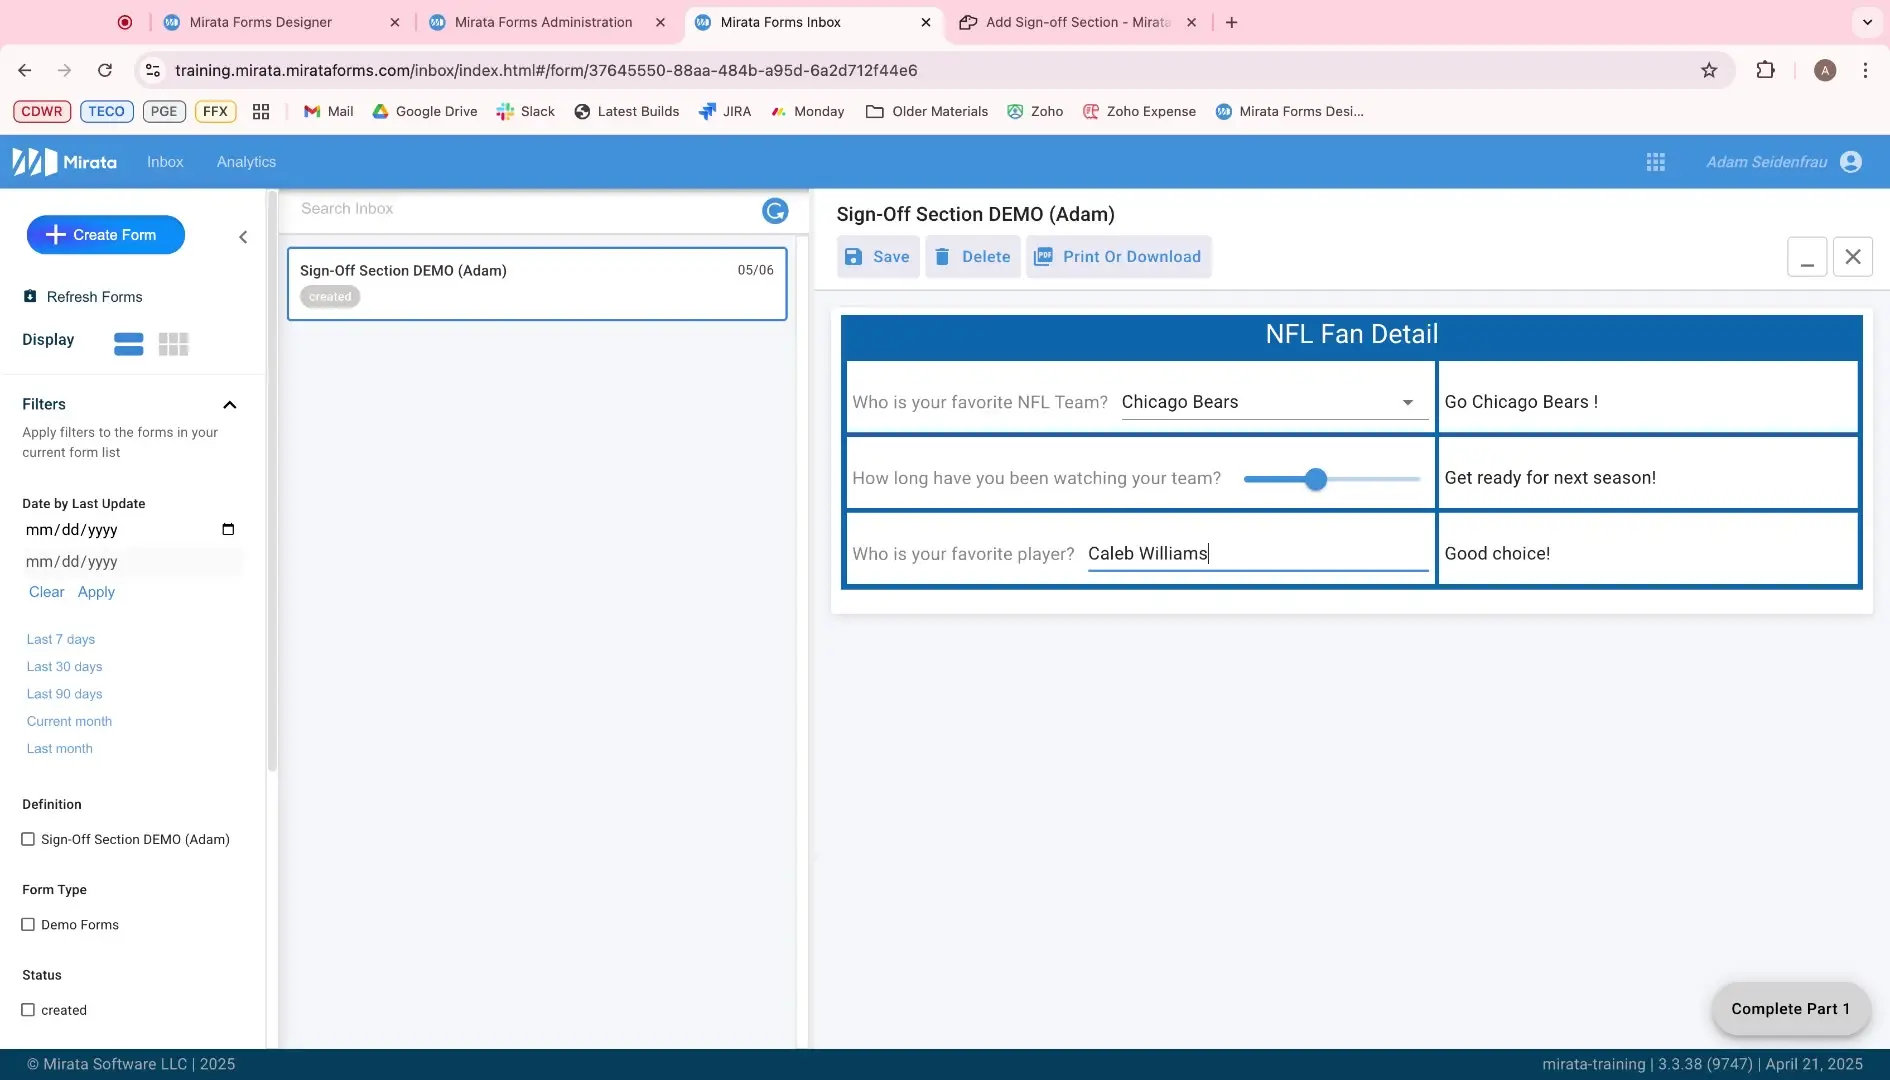Click the Save icon above the form
The height and width of the screenshot is (1080, 1890).
[x=852, y=256]
